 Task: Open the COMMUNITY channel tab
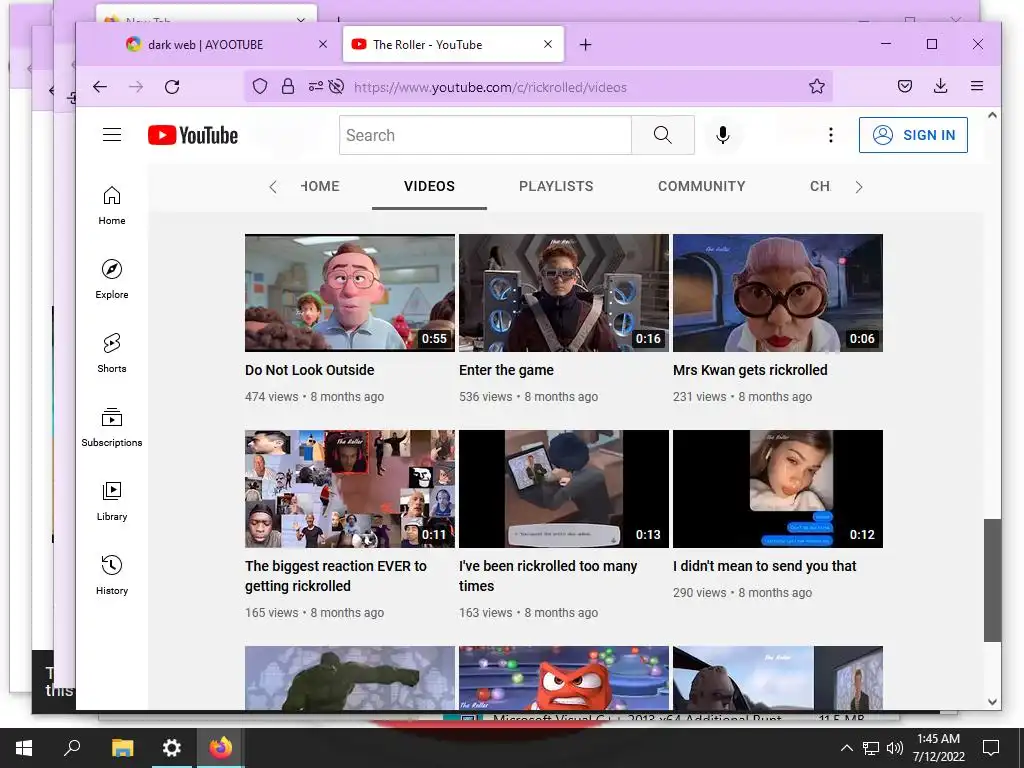tap(701, 186)
